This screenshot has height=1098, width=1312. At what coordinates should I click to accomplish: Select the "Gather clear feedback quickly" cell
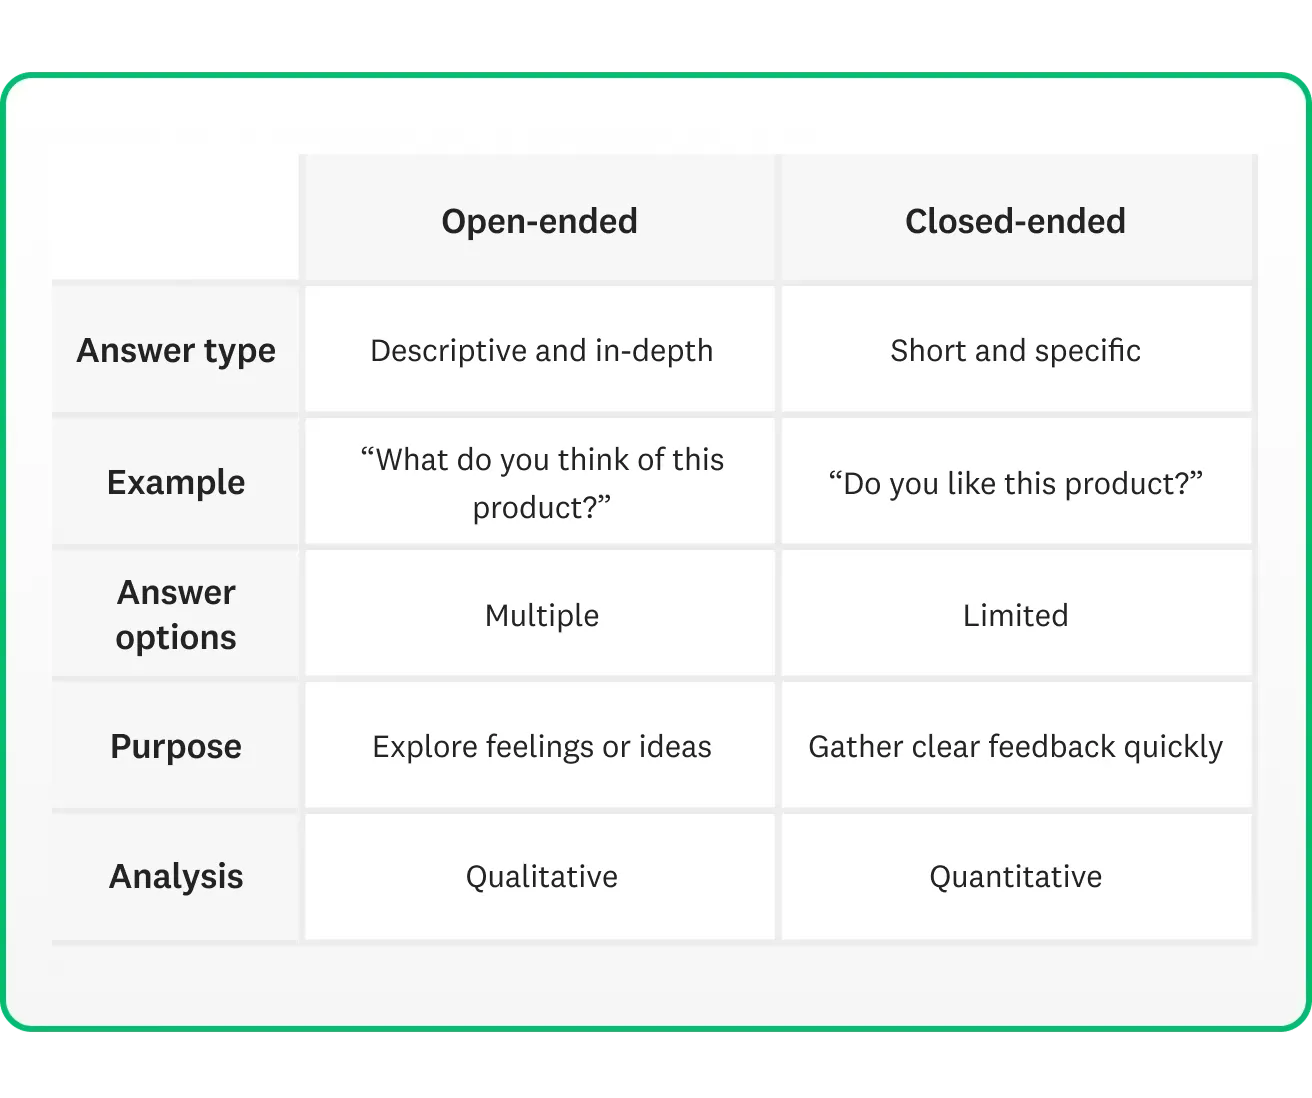pyautogui.click(x=1015, y=747)
